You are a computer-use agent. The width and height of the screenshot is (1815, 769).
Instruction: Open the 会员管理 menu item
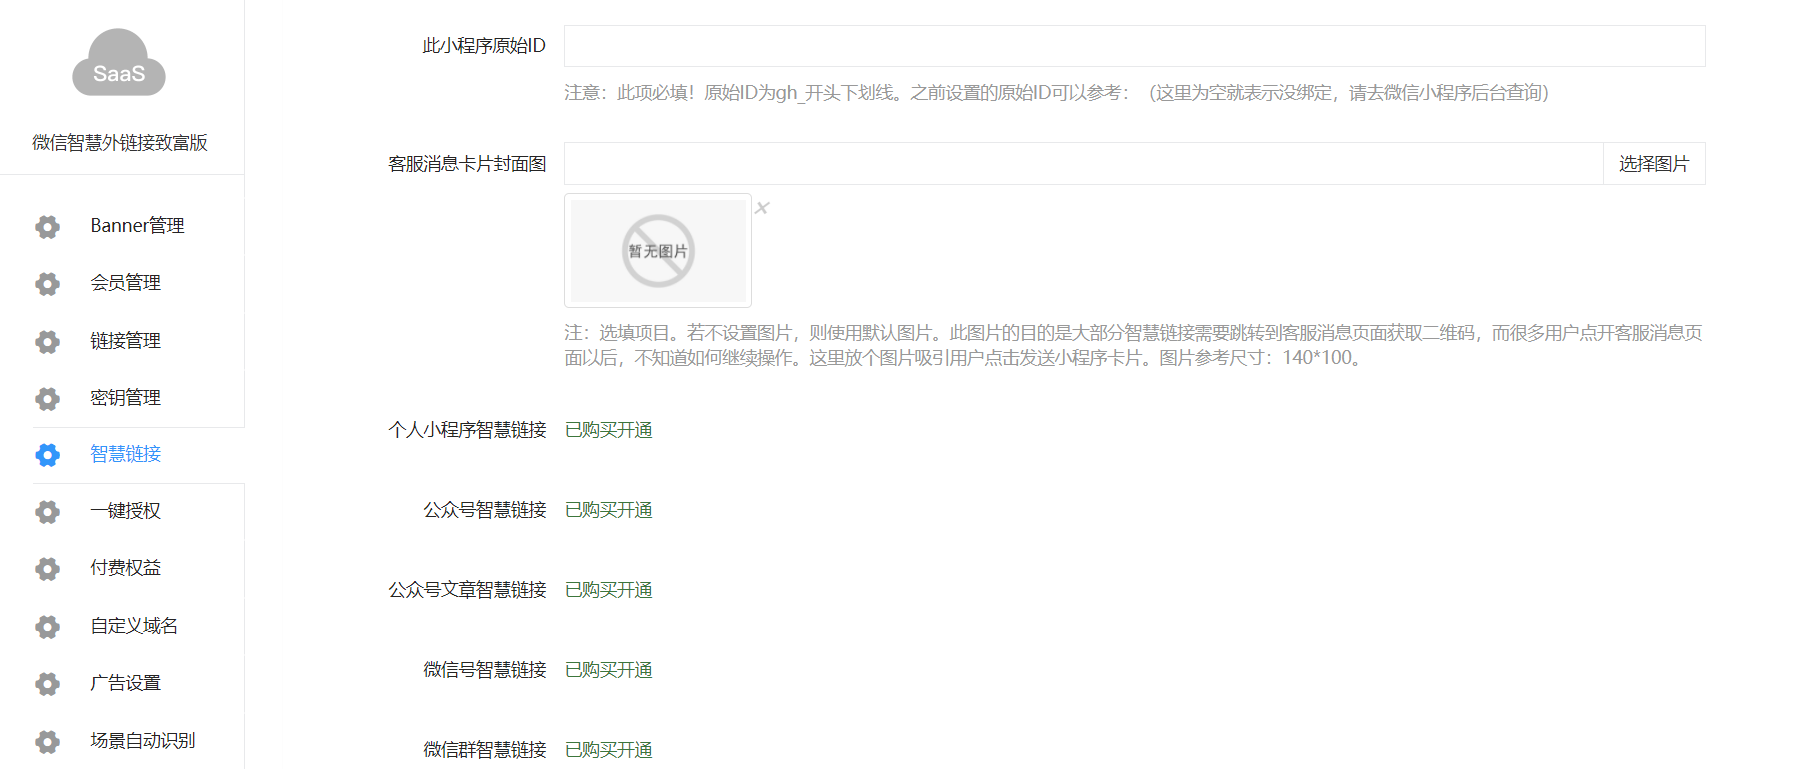(x=125, y=283)
